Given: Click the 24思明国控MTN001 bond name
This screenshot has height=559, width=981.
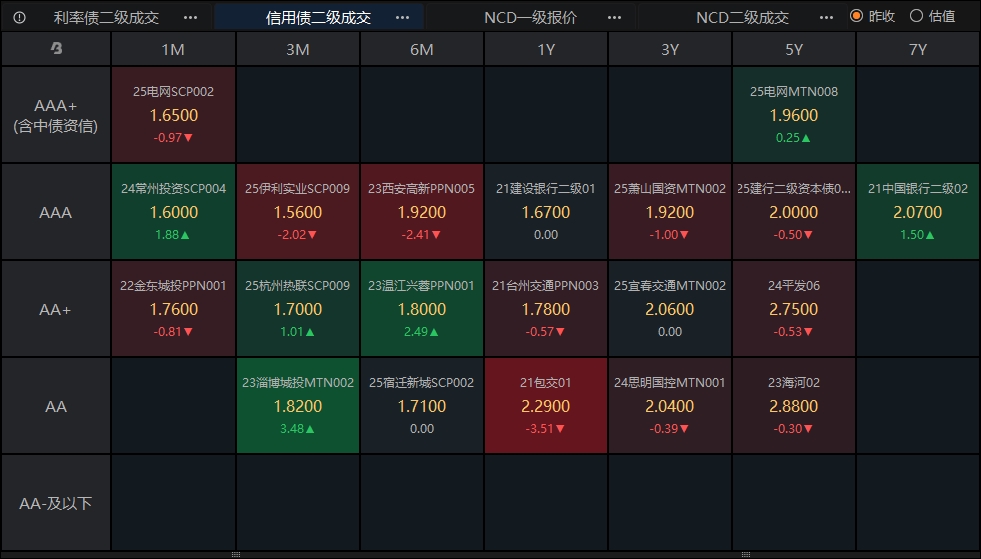Looking at the screenshot, I should 670,382.
